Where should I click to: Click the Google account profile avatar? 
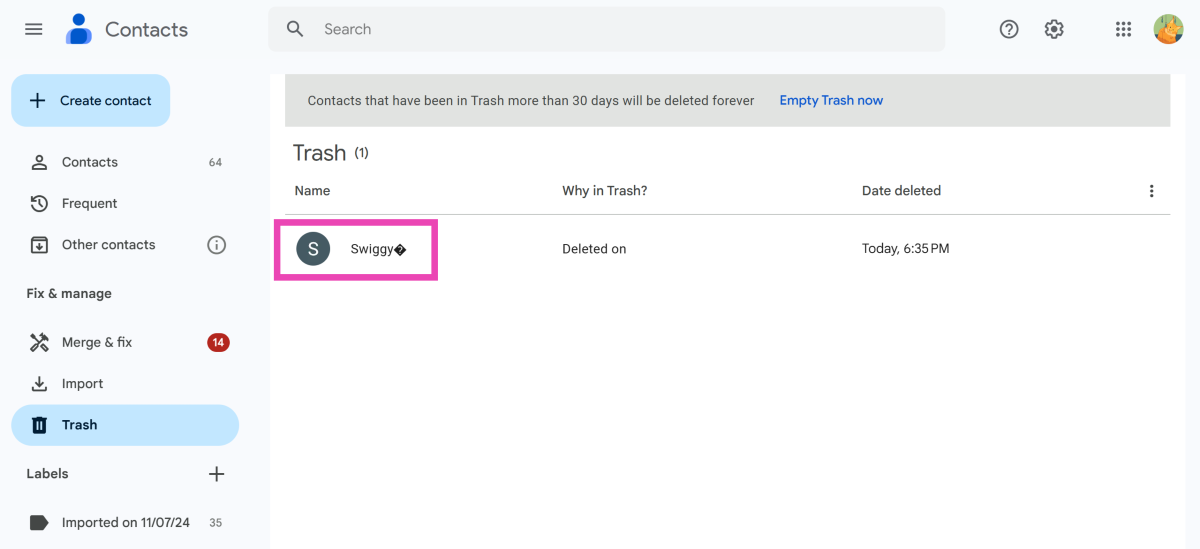pos(1168,29)
